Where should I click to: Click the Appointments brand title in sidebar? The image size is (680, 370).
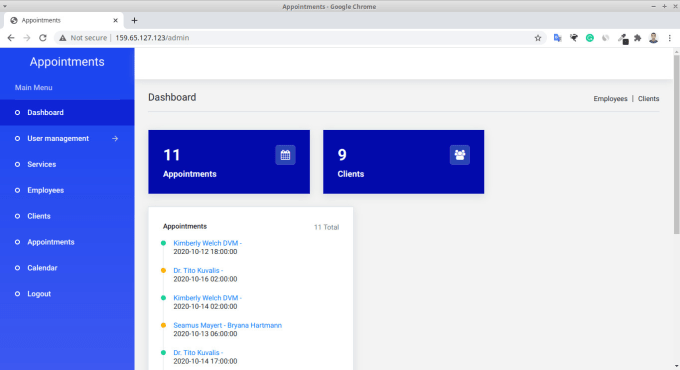tap(67, 62)
